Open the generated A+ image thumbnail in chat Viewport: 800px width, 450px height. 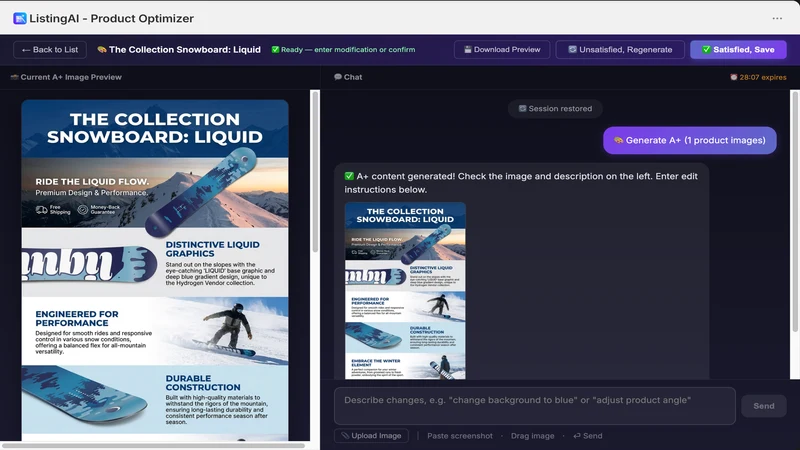click(x=405, y=290)
